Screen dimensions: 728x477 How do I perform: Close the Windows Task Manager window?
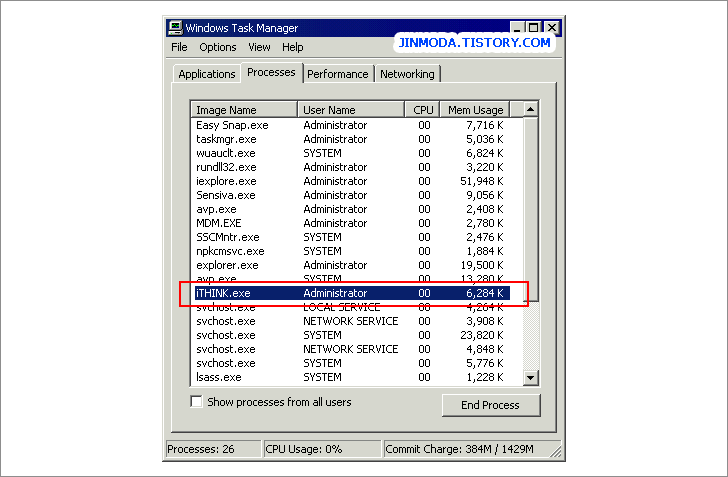point(552,28)
